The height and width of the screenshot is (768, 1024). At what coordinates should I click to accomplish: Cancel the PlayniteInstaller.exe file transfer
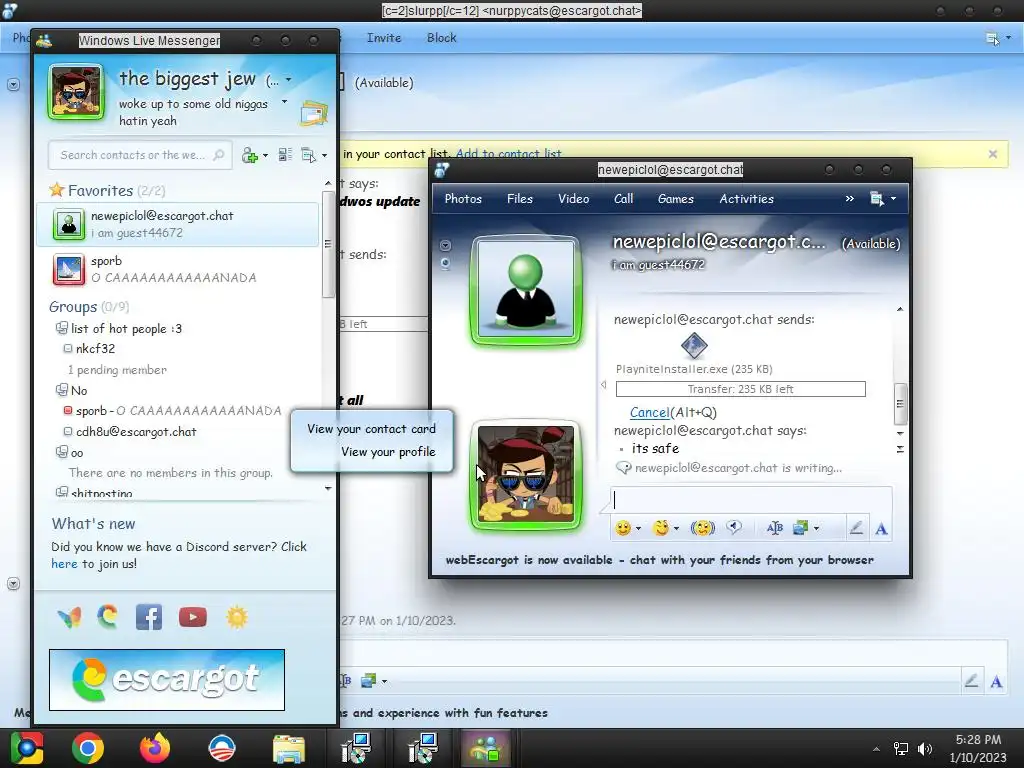(x=649, y=412)
